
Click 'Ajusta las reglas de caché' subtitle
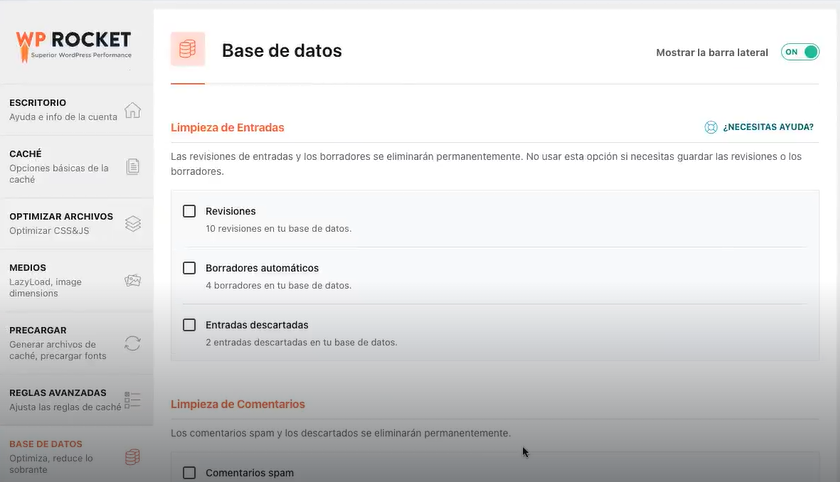[65, 407]
